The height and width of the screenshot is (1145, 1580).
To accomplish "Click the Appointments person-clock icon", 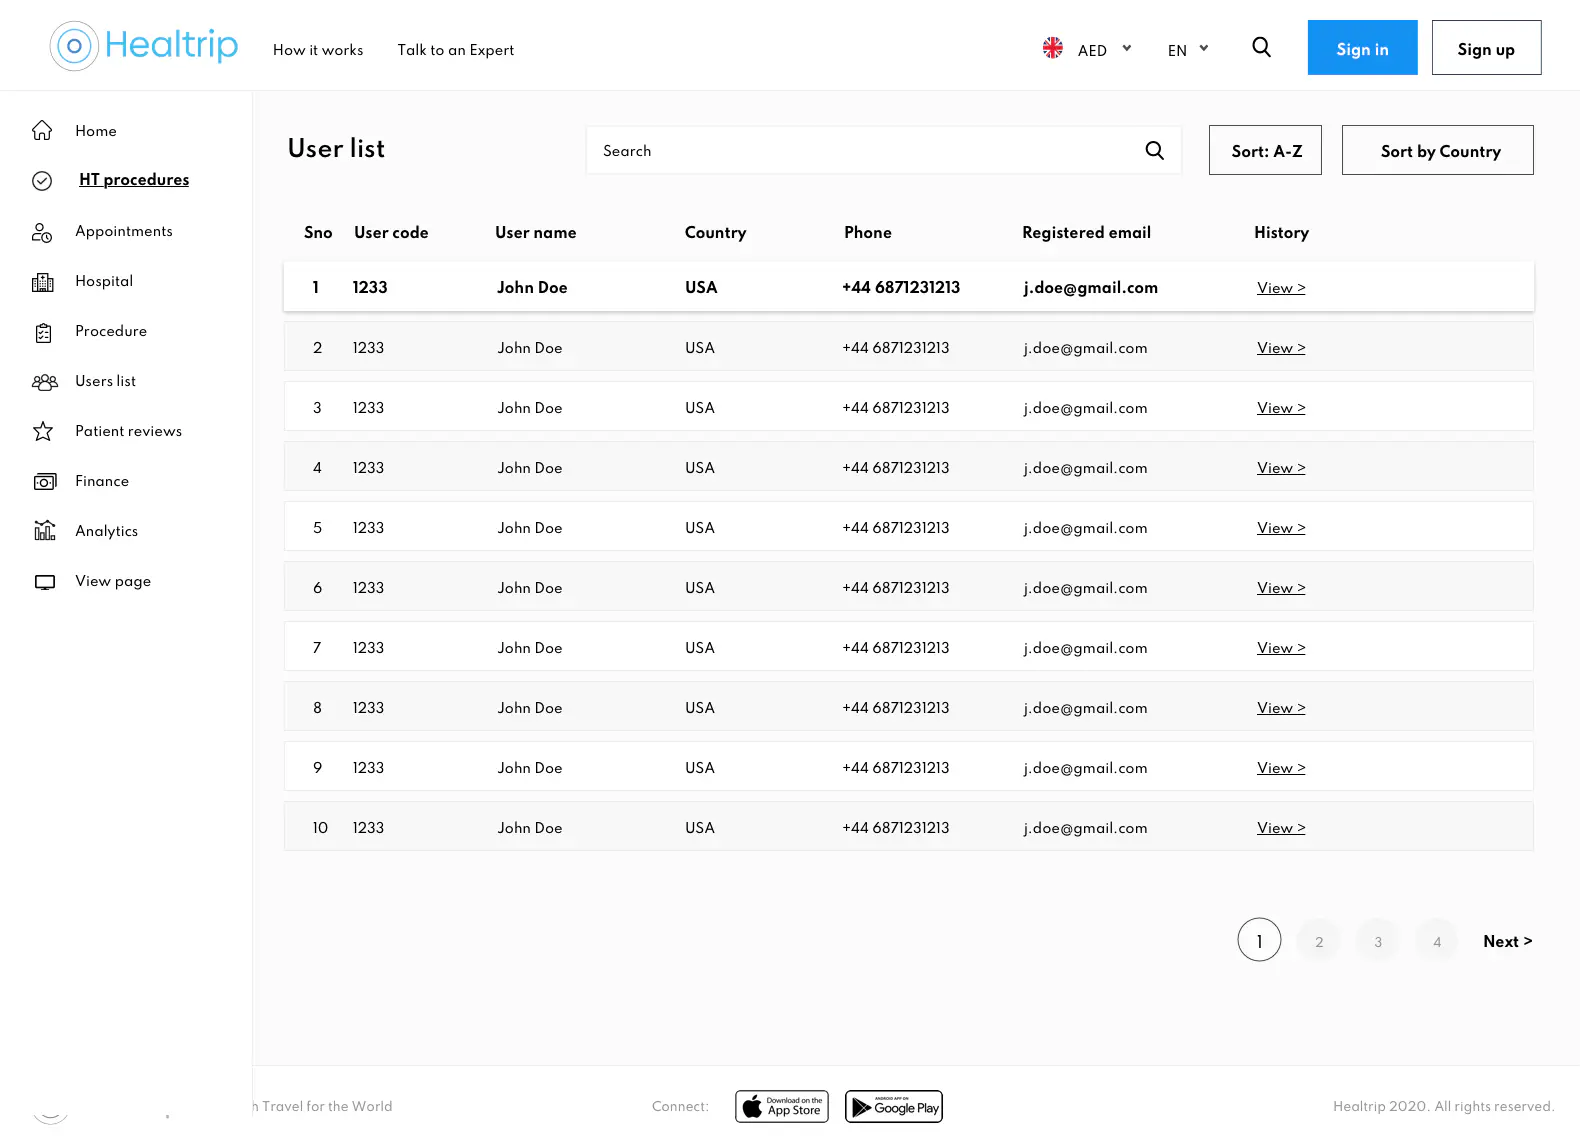I will coord(42,232).
